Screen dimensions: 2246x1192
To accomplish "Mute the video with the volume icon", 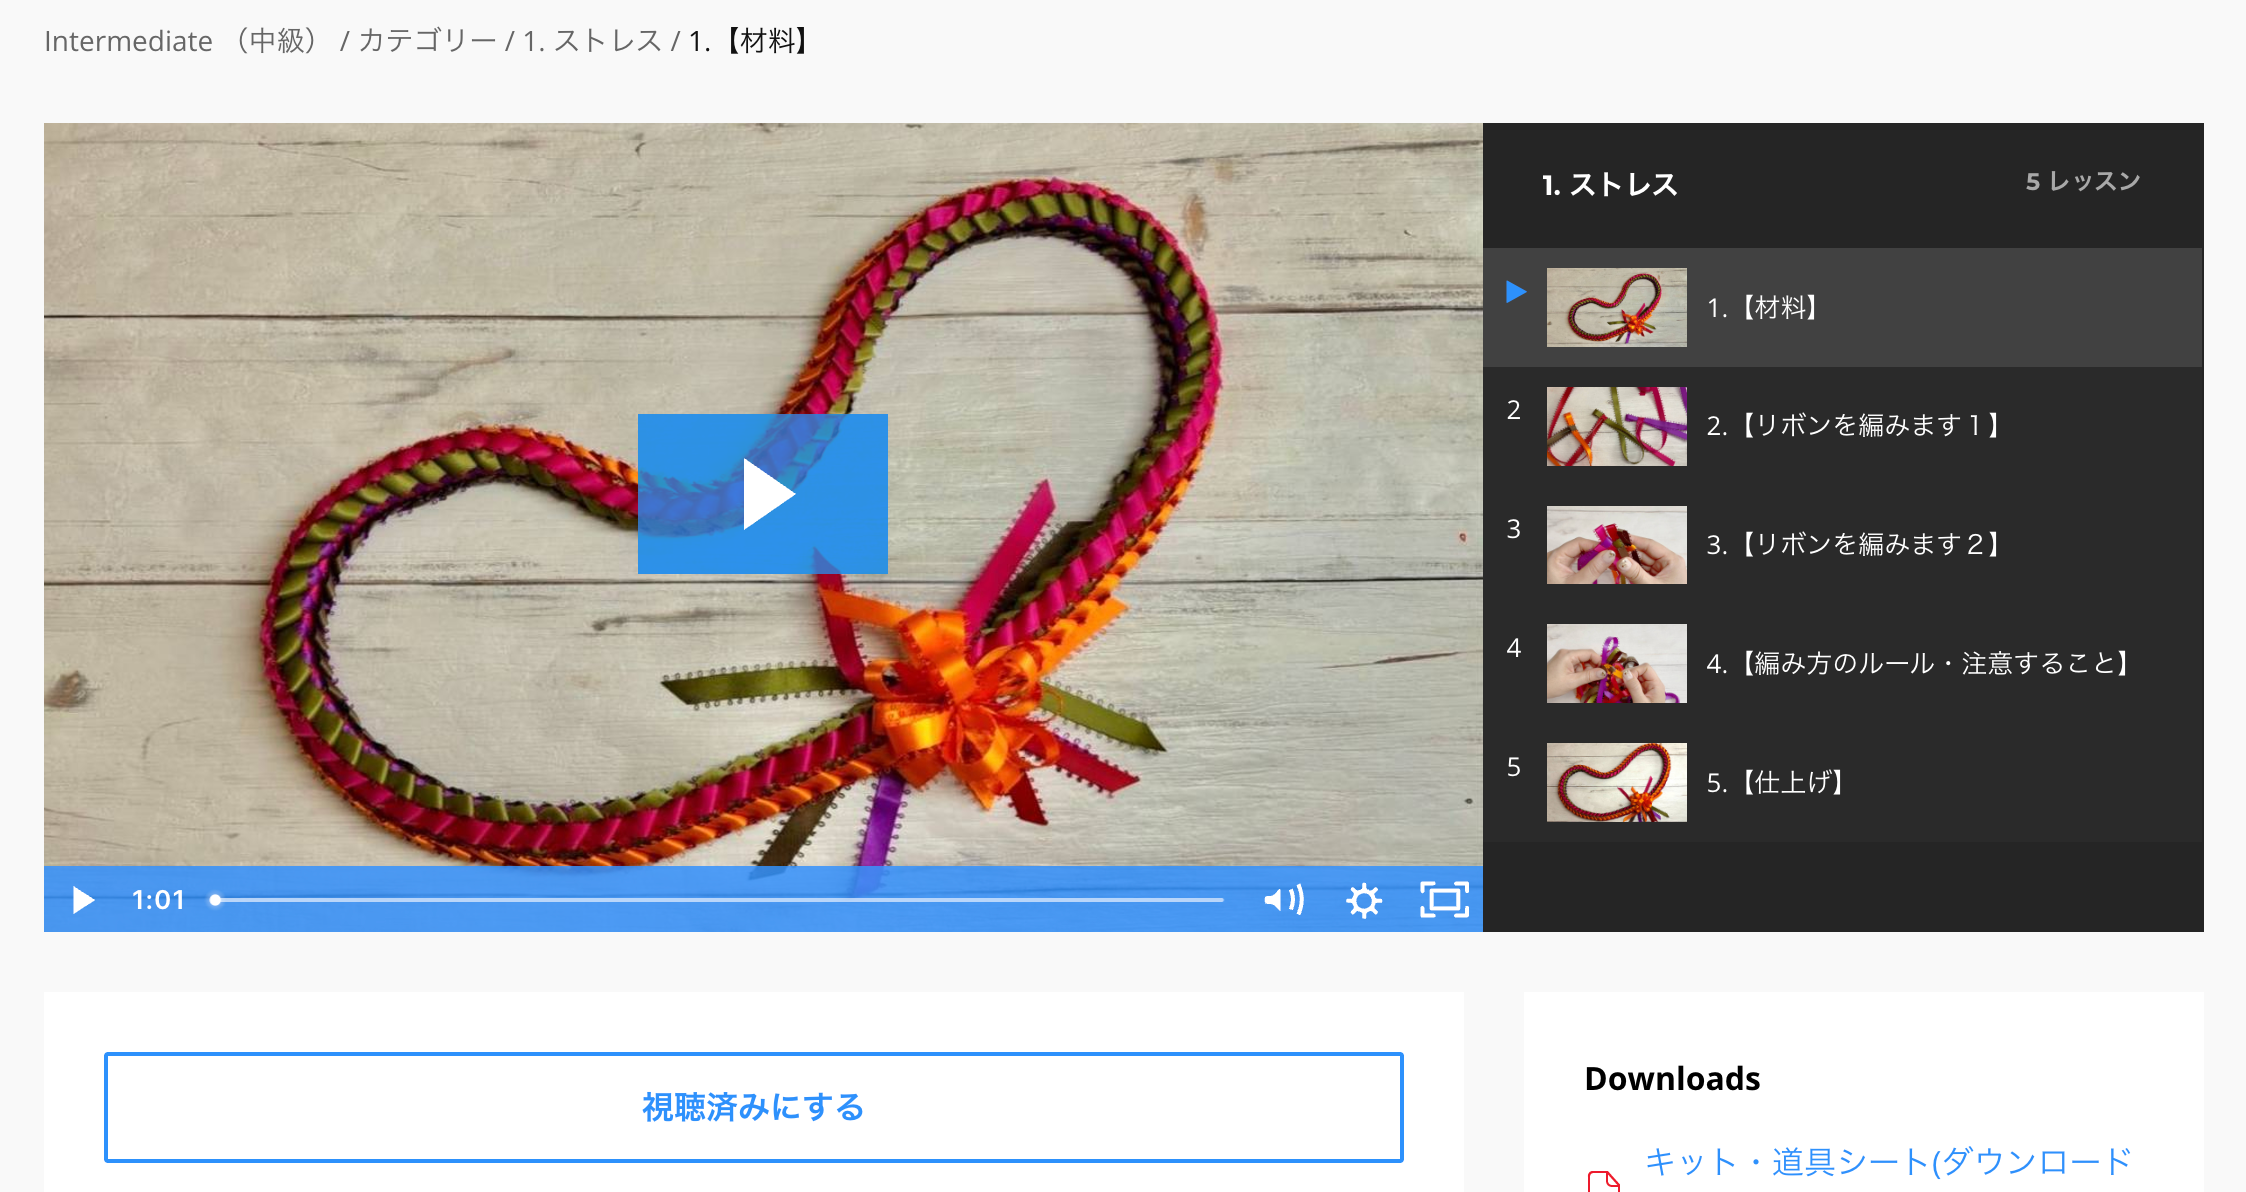I will tap(1283, 900).
